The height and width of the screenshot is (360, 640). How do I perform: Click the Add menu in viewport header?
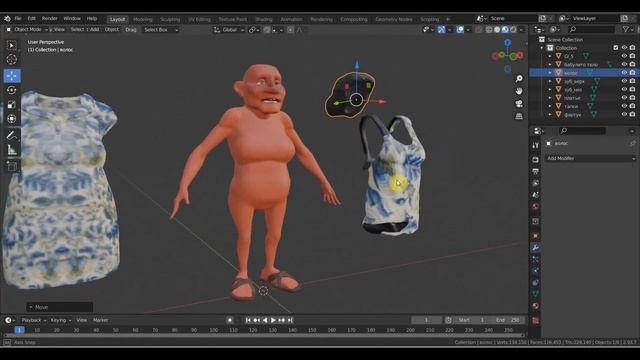point(94,29)
